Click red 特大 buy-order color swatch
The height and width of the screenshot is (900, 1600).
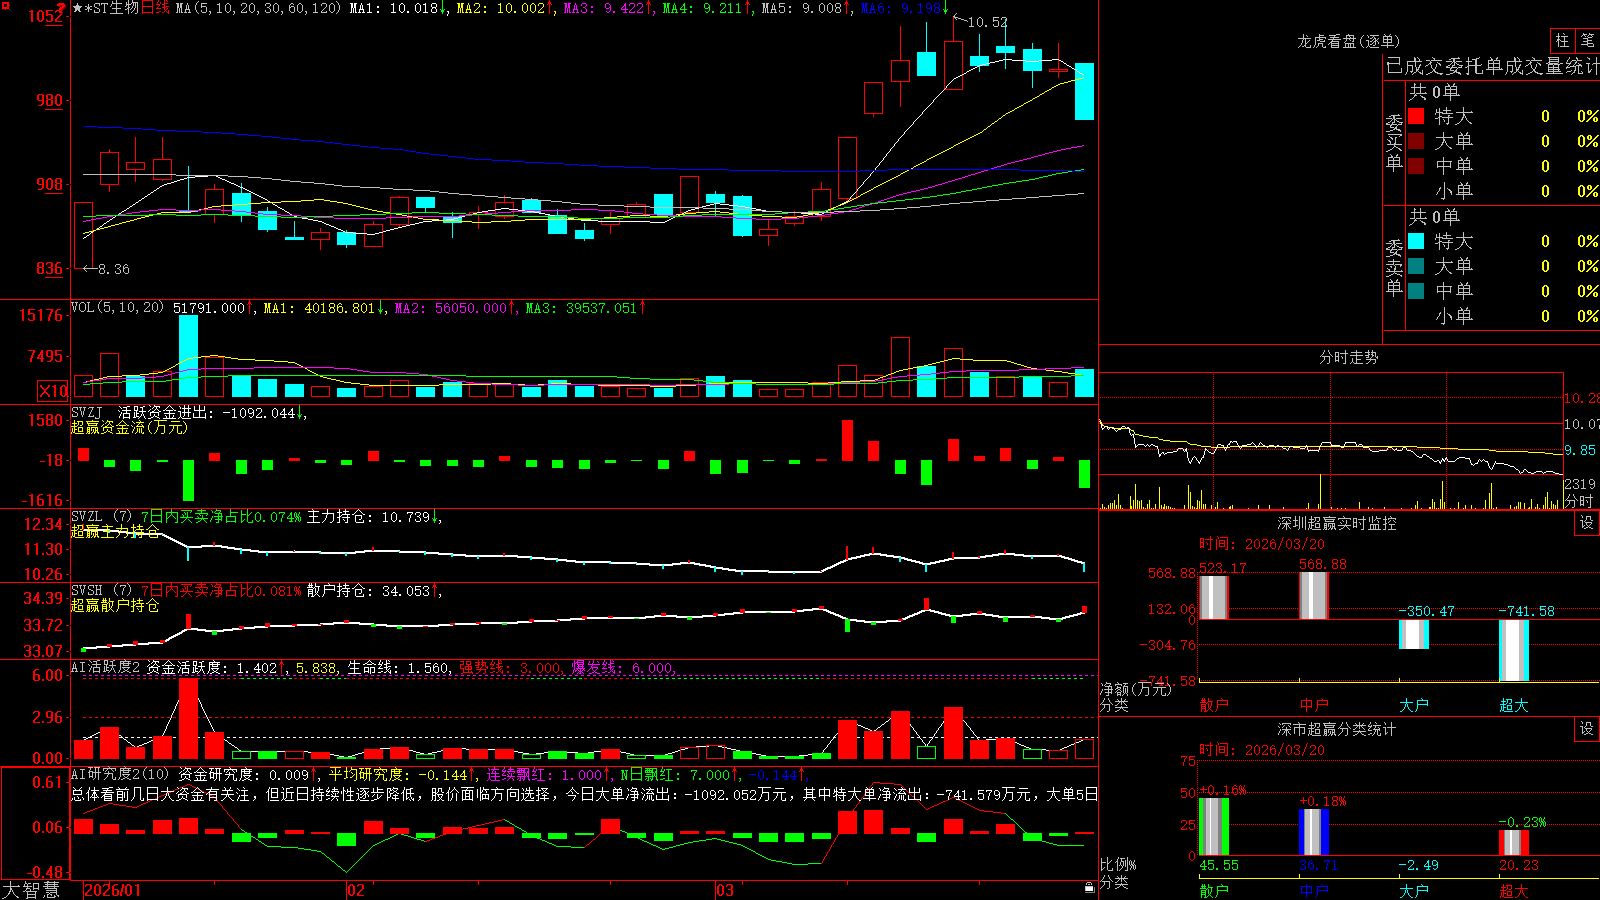click(x=1416, y=116)
